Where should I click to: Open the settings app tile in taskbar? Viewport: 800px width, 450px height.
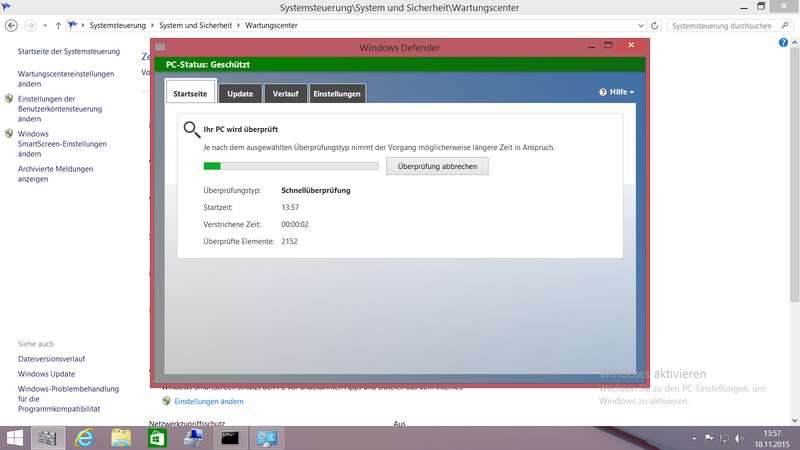[48, 438]
